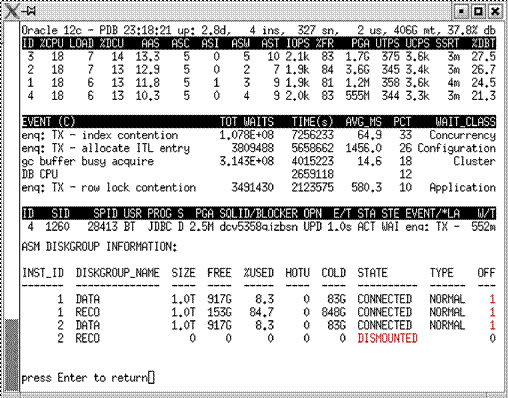Select the WAIT_CLASS column header
Viewport: 508px width, 398px height.
coord(465,122)
